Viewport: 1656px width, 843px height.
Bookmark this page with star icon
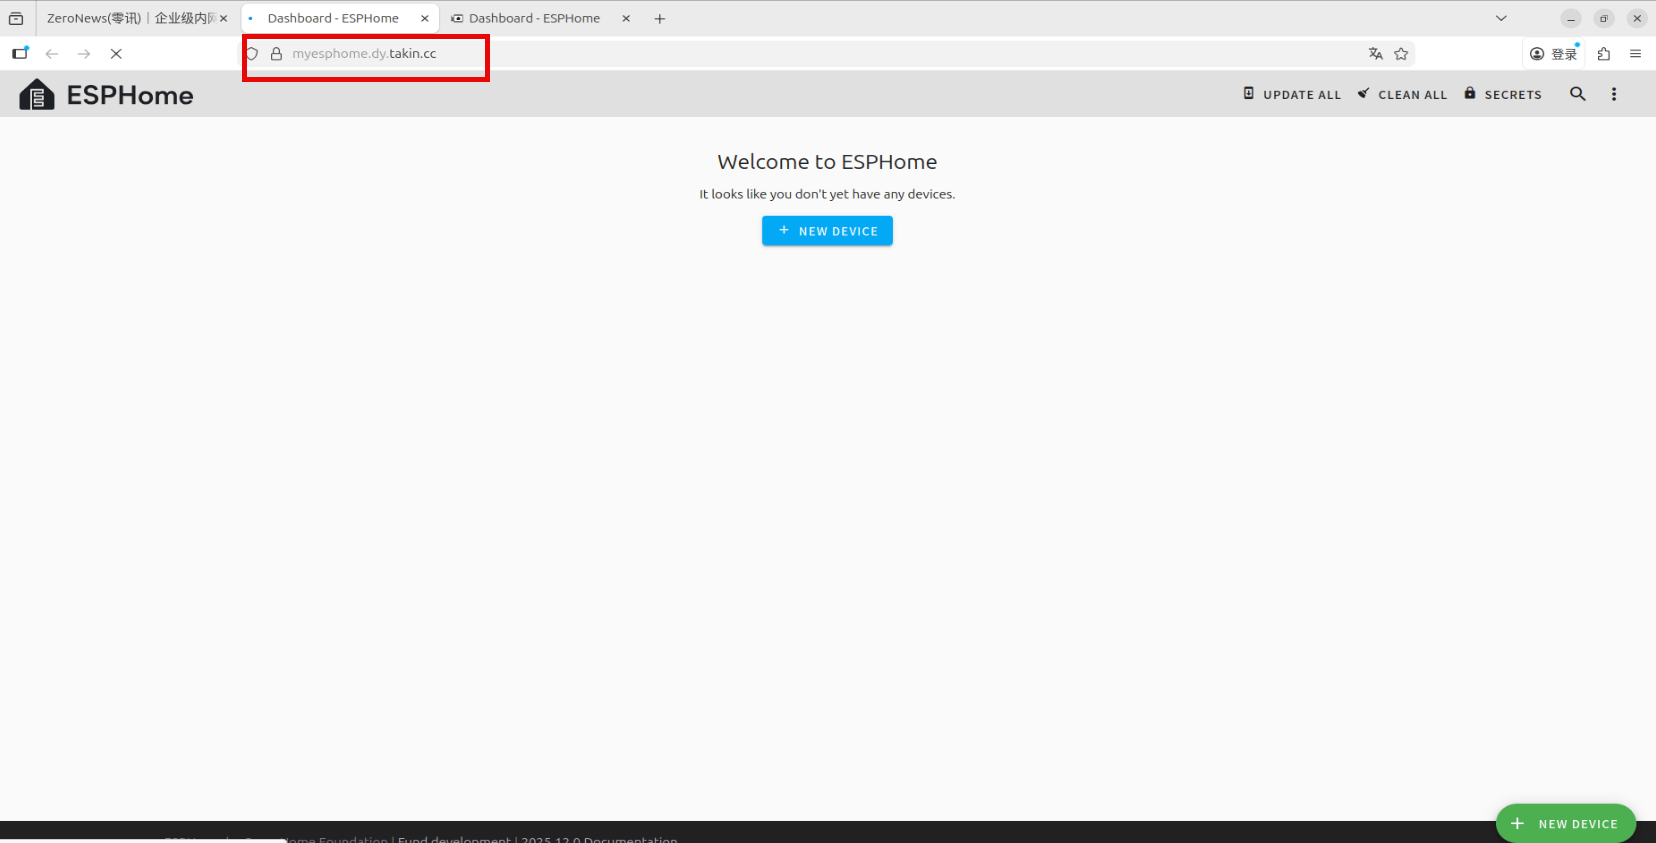click(x=1401, y=54)
